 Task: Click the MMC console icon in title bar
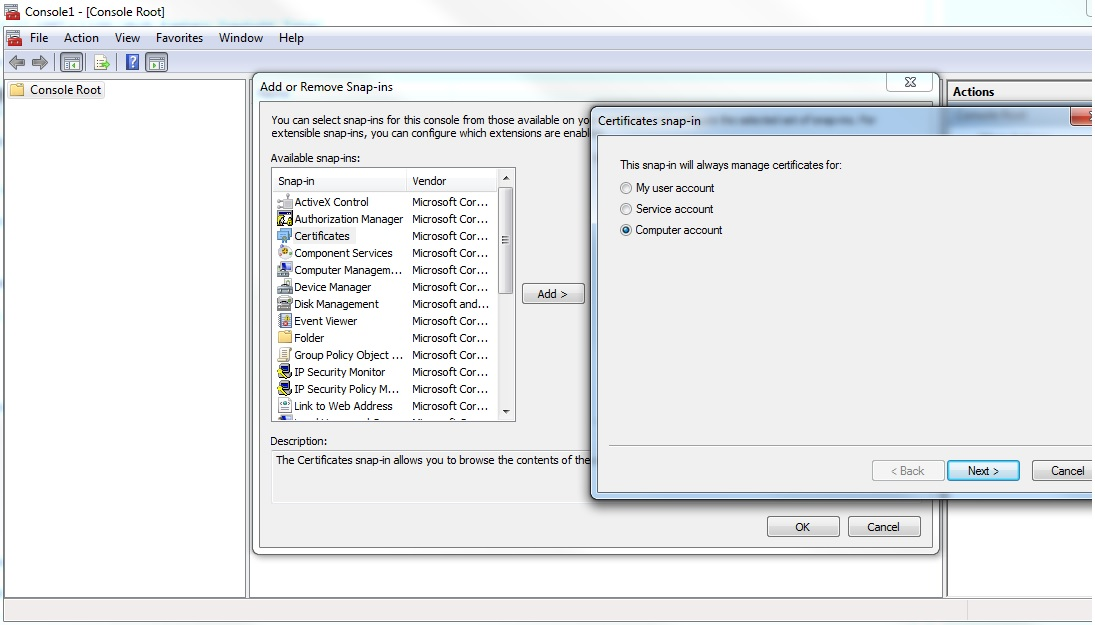tap(12, 12)
